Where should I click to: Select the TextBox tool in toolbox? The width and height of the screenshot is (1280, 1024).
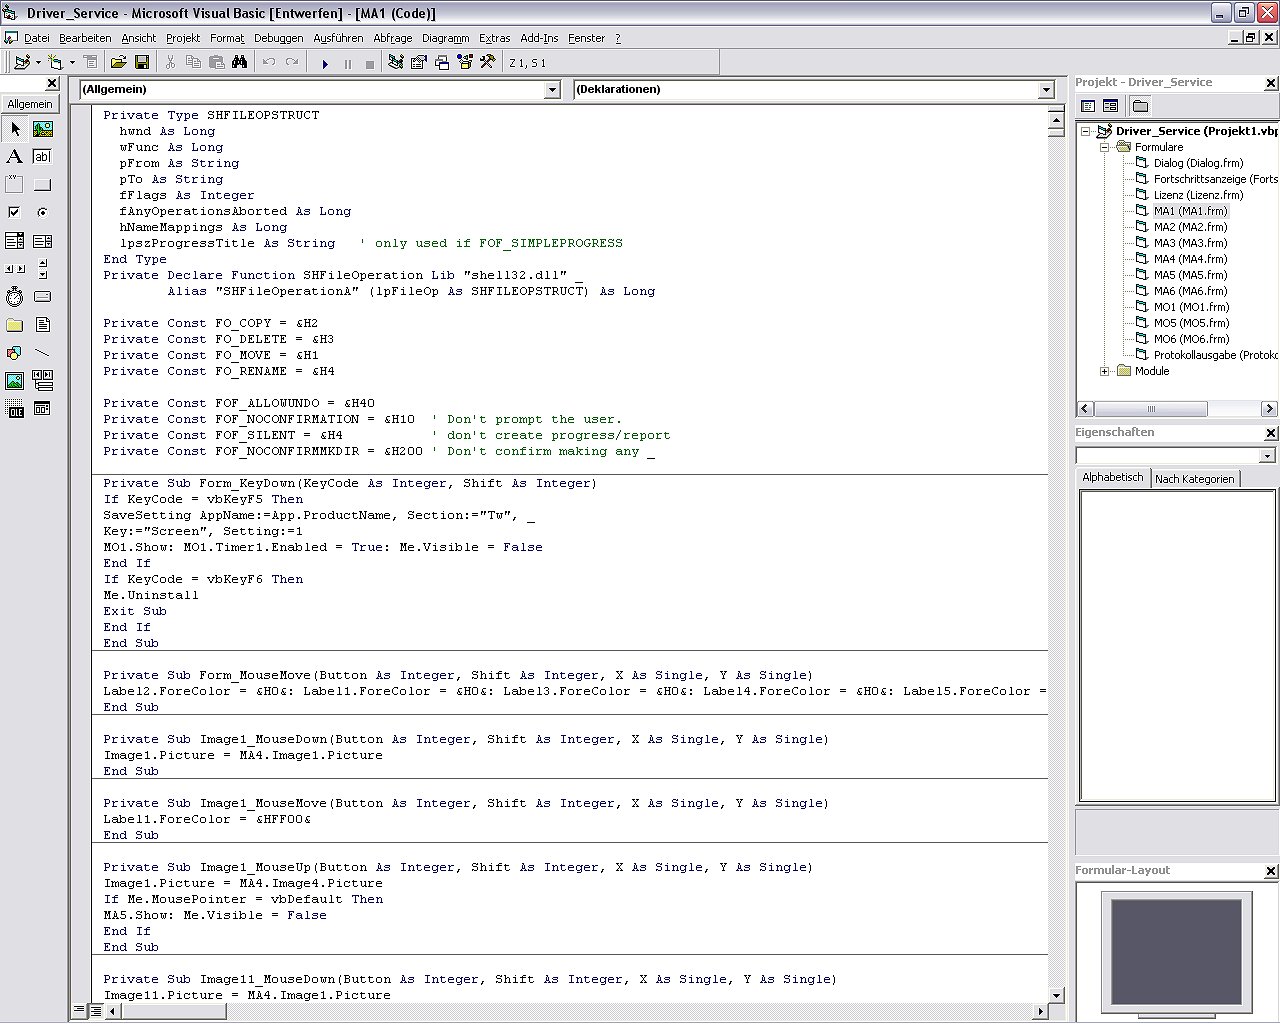(42, 157)
